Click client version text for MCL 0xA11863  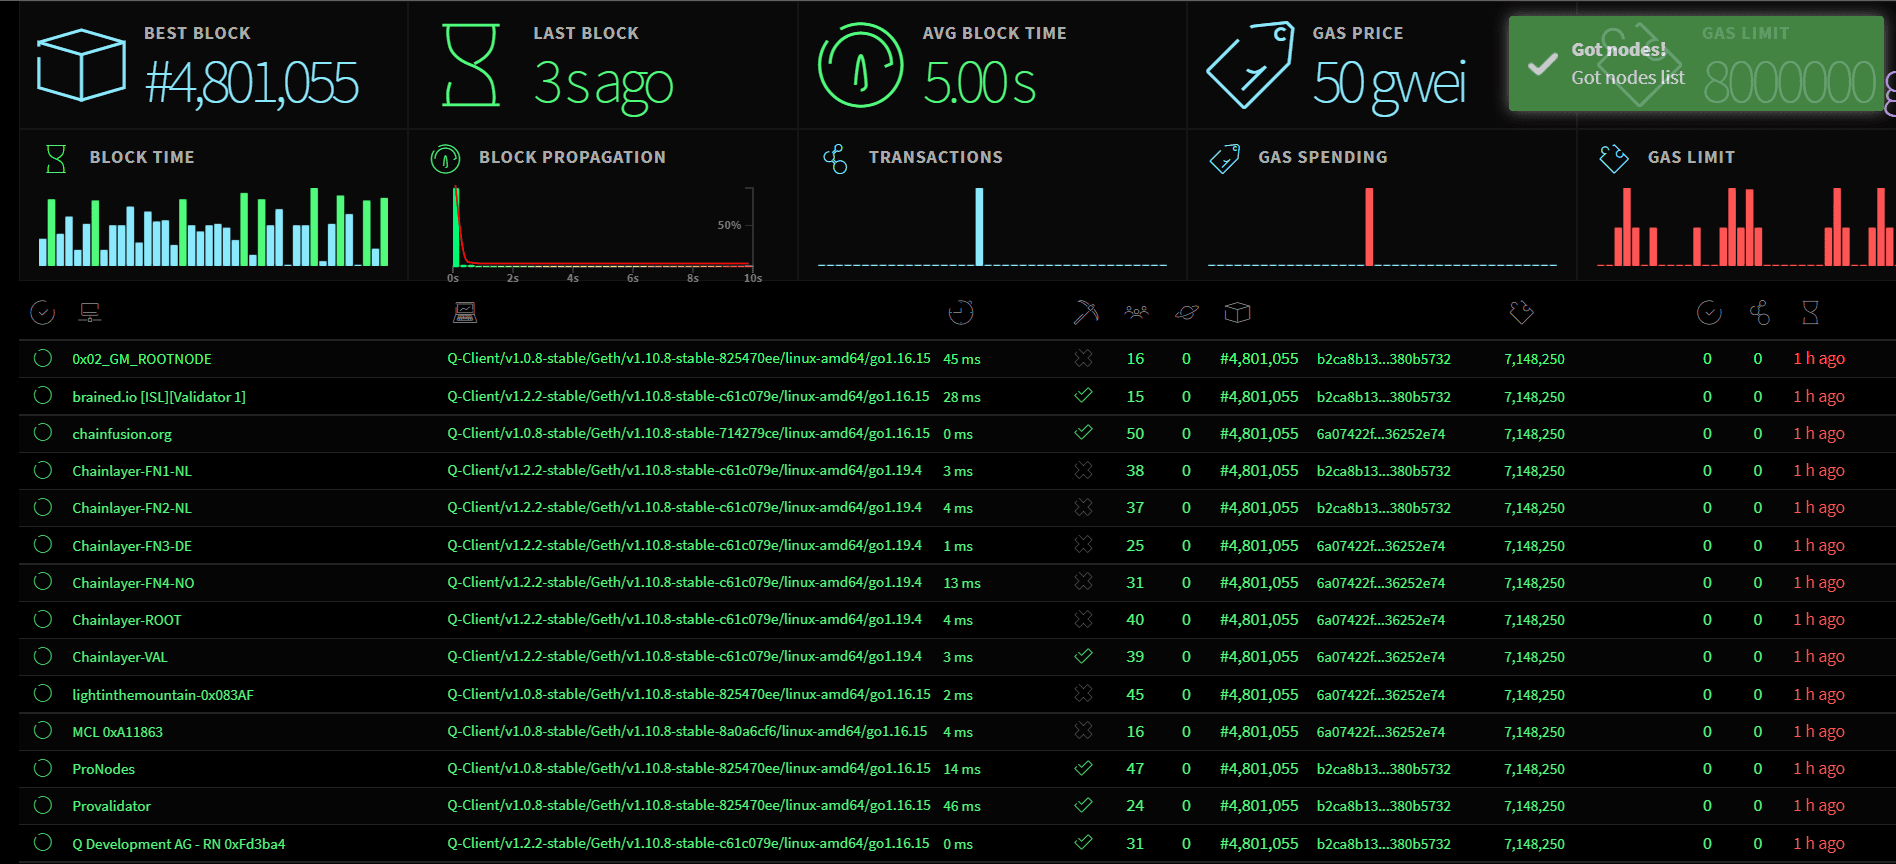(687, 731)
